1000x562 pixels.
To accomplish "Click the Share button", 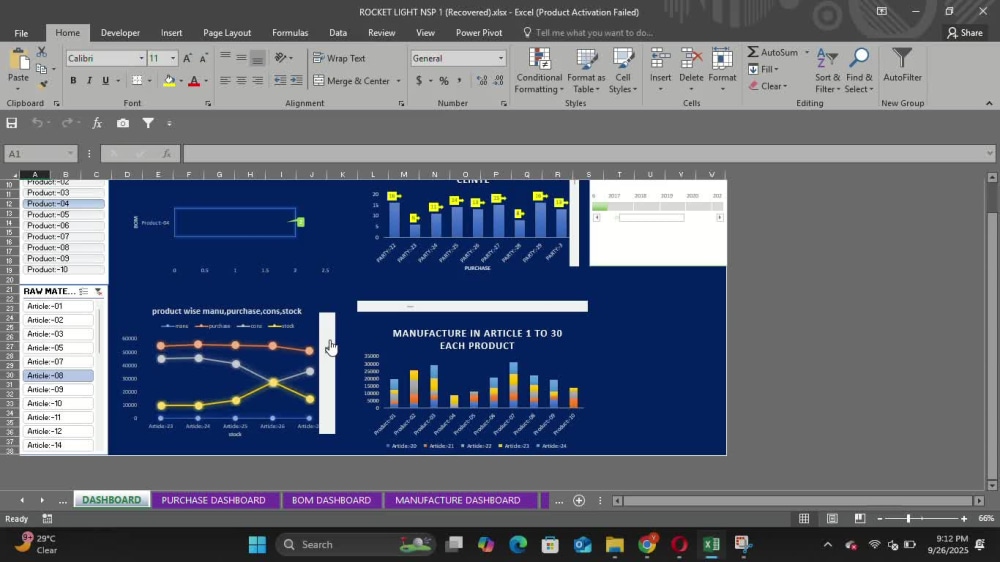I will (x=965, y=33).
